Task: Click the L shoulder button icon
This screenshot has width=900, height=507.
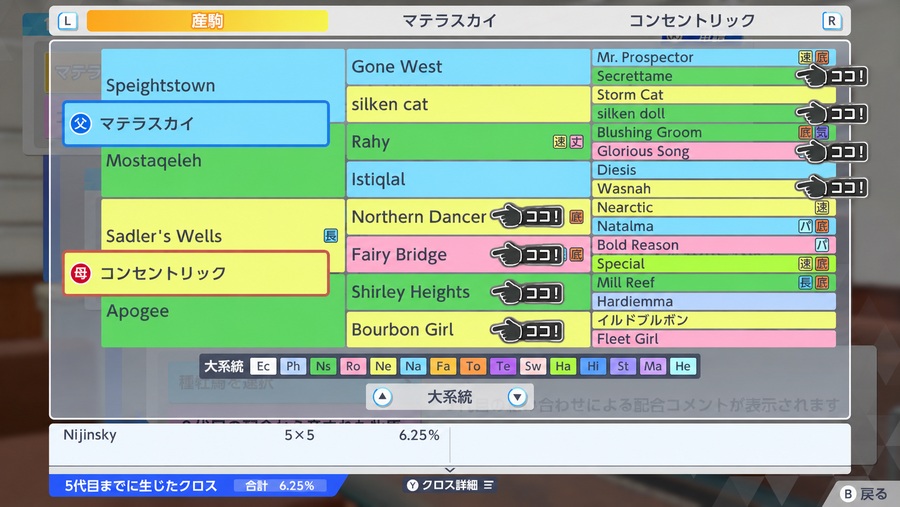Action: click(68, 21)
